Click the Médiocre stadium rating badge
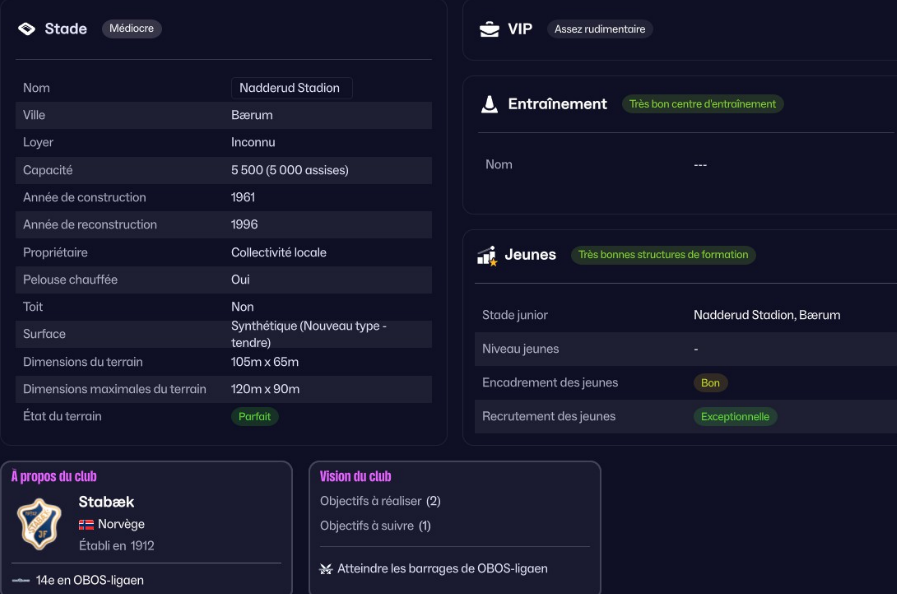Viewport: 897px width, 594px height. pyautogui.click(x=131, y=29)
